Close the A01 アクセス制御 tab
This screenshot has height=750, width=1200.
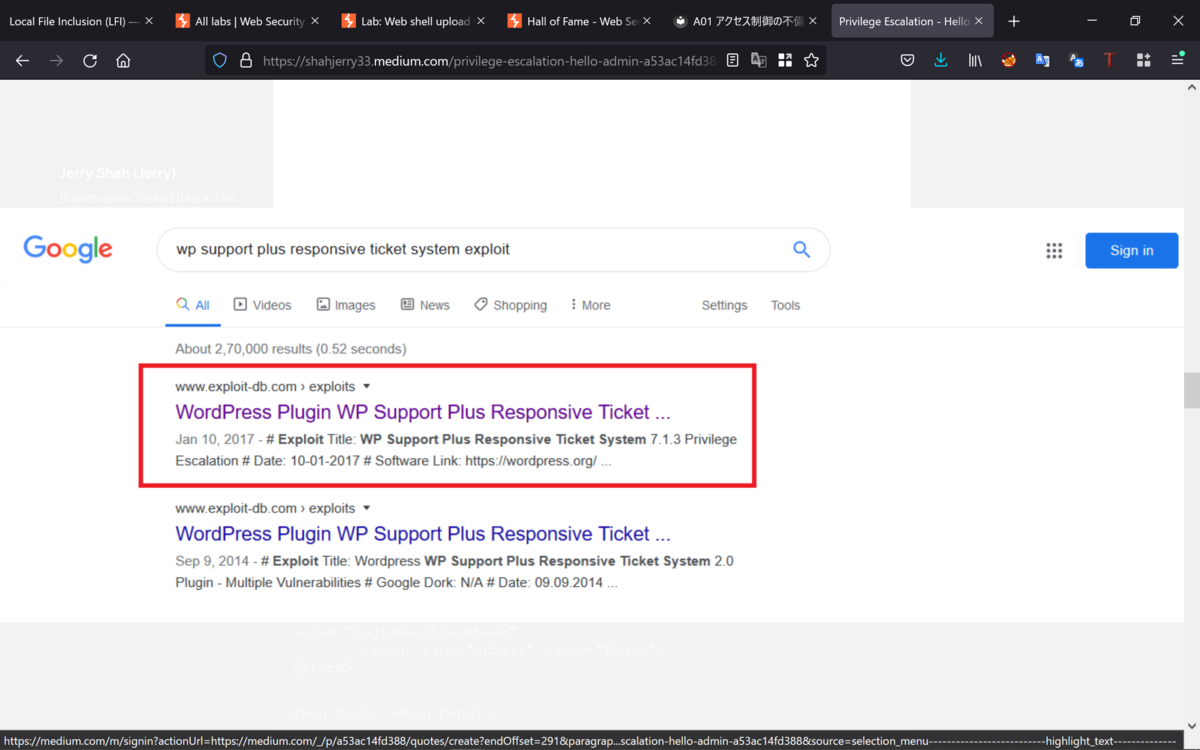[x=812, y=21]
